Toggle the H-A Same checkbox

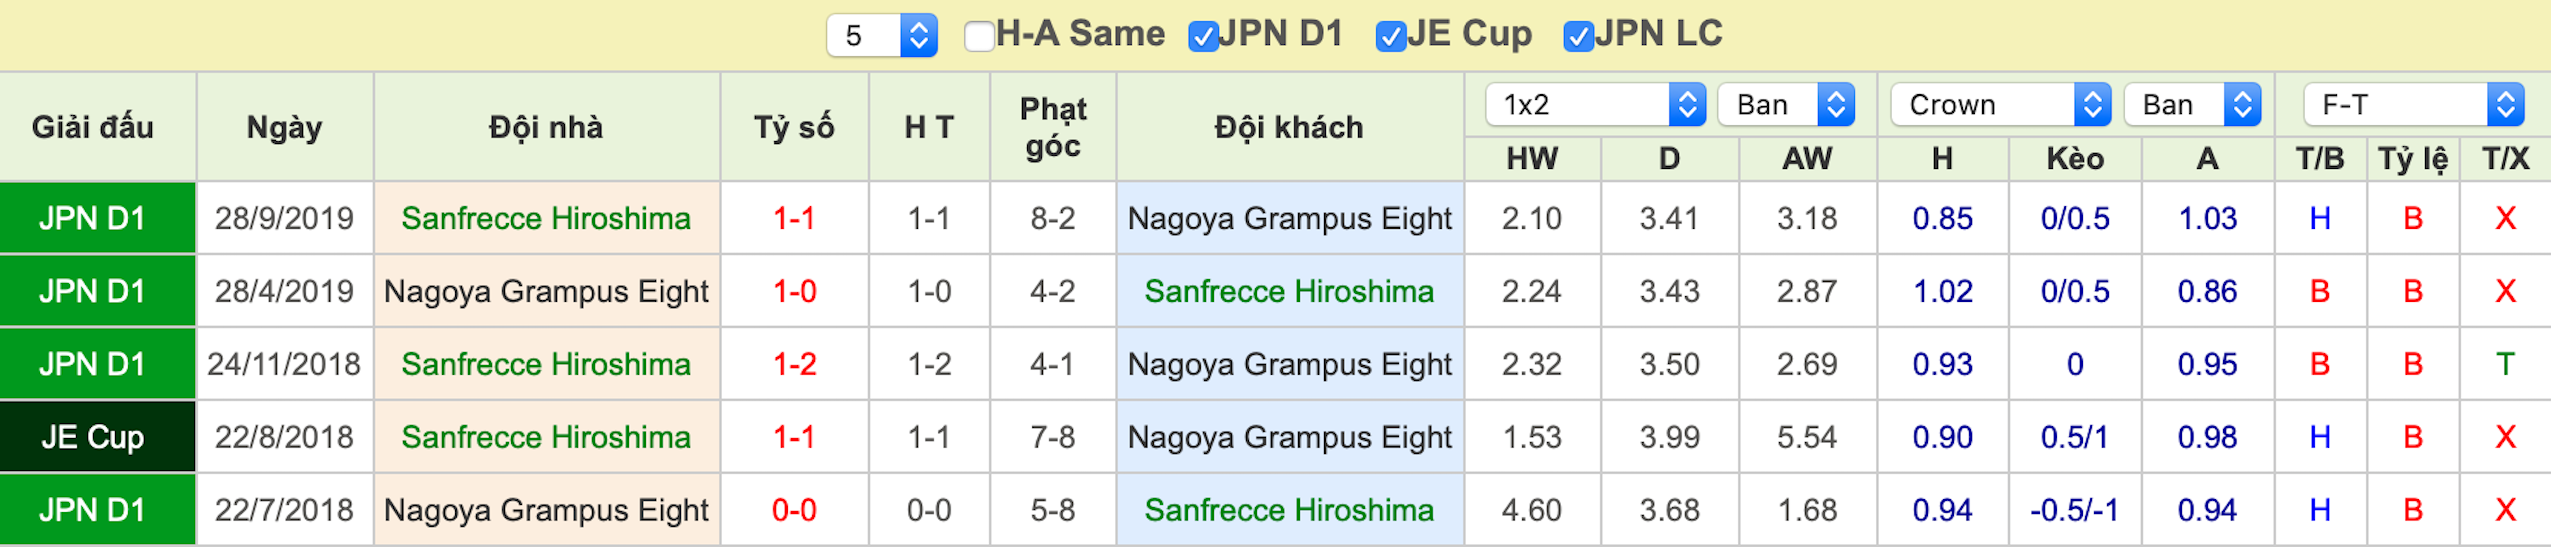click(978, 36)
